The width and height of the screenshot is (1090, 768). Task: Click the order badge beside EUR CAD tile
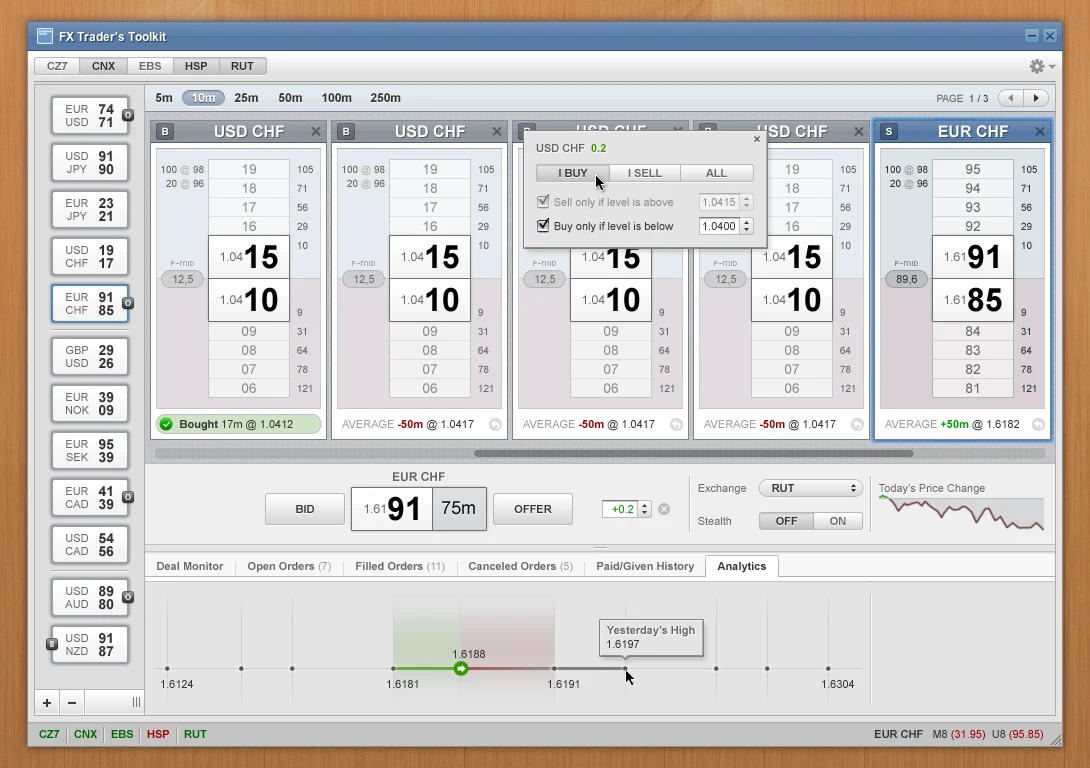click(x=128, y=497)
